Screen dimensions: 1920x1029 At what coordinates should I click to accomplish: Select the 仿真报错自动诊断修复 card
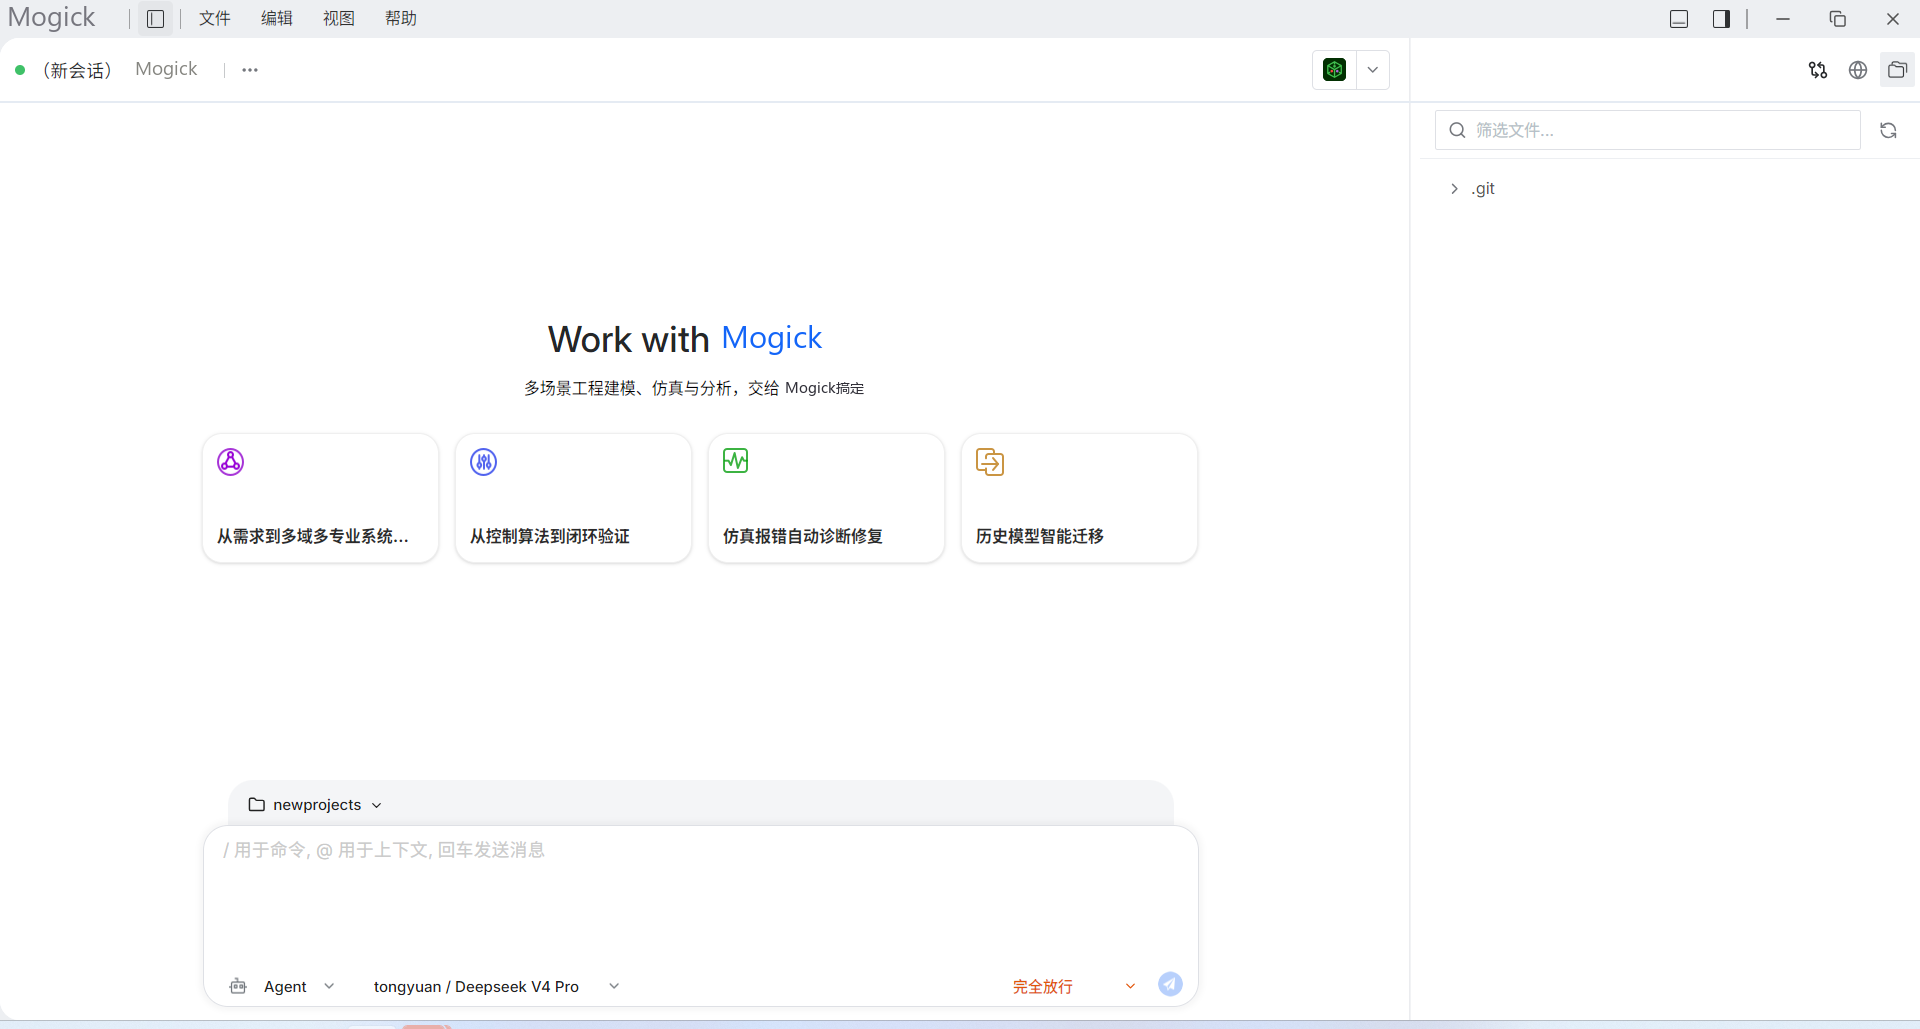coord(826,498)
